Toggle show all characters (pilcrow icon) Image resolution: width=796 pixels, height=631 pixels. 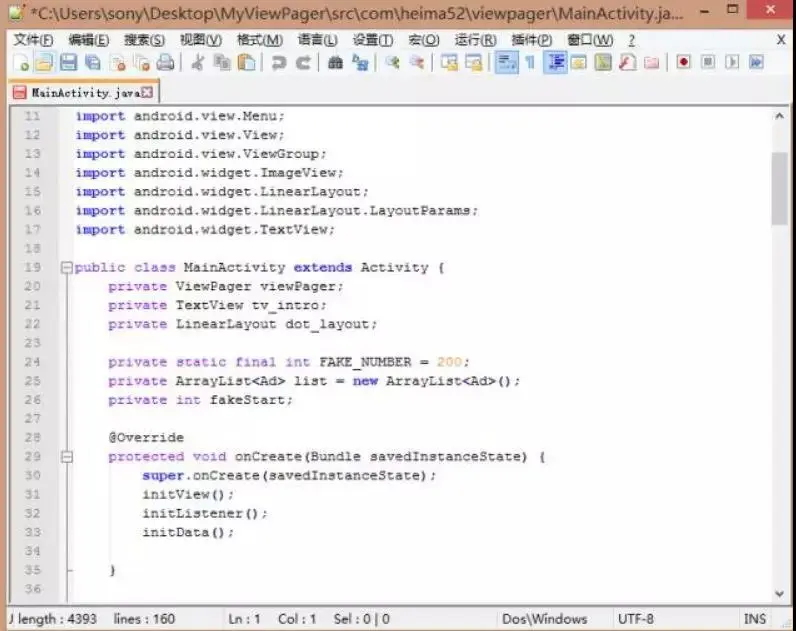pos(530,63)
